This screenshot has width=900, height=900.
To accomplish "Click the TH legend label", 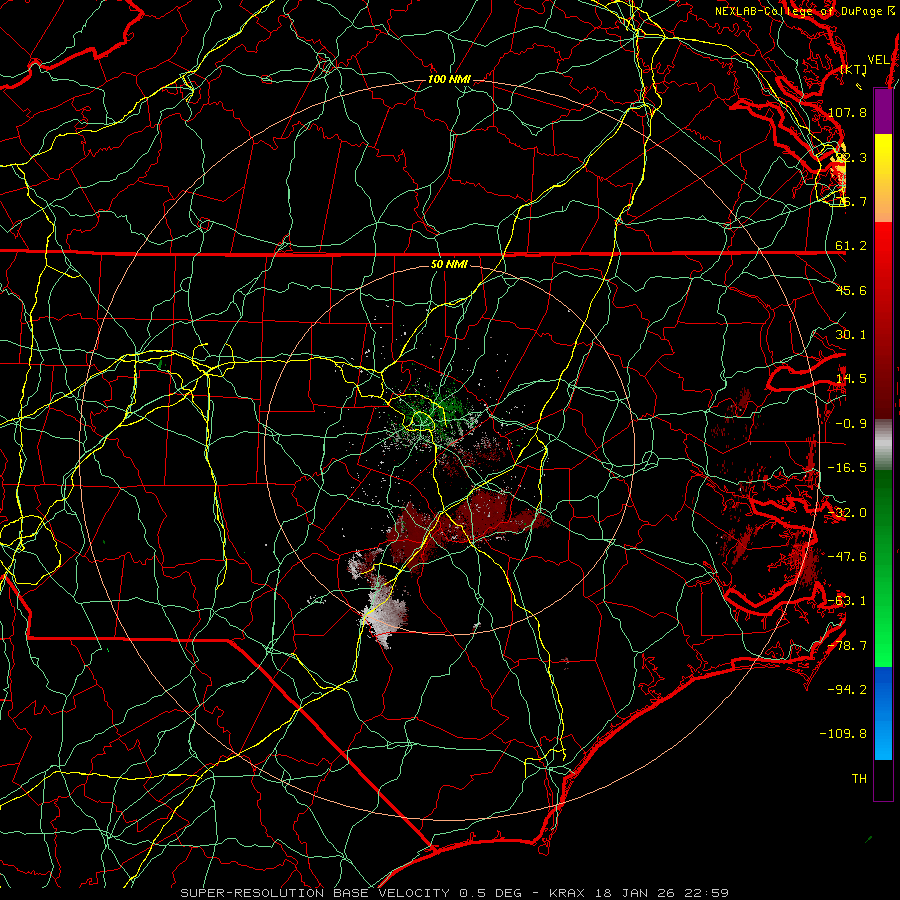I will (859, 779).
